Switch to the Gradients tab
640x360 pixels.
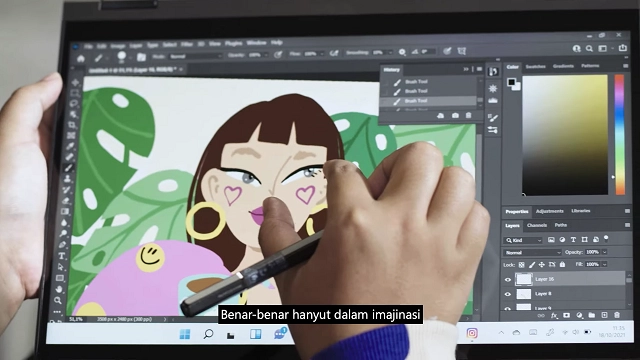pyautogui.click(x=563, y=66)
